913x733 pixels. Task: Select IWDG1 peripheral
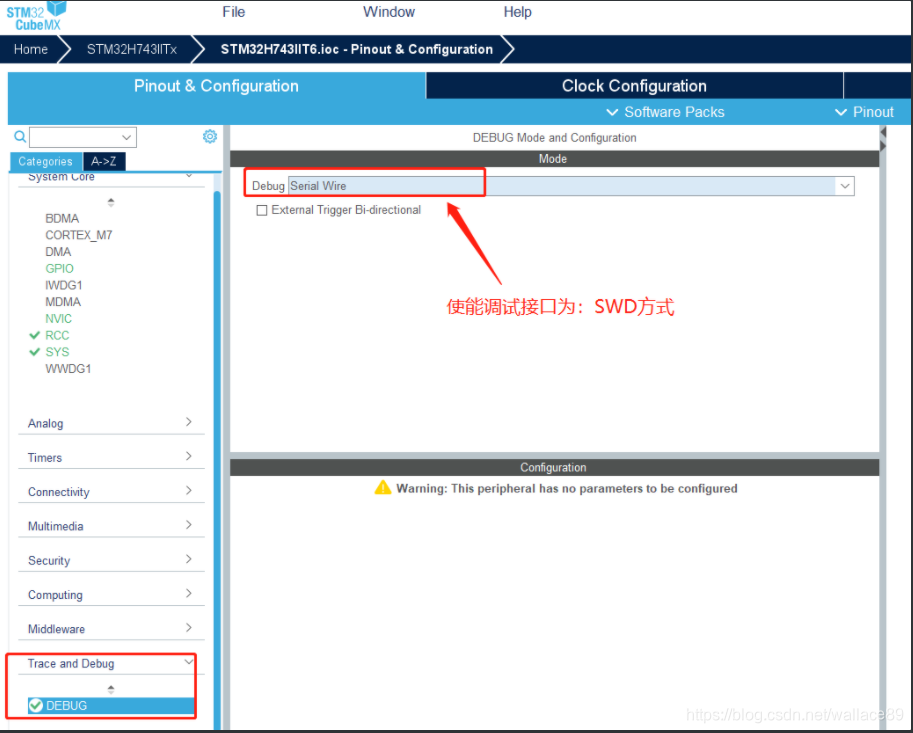coord(64,285)
